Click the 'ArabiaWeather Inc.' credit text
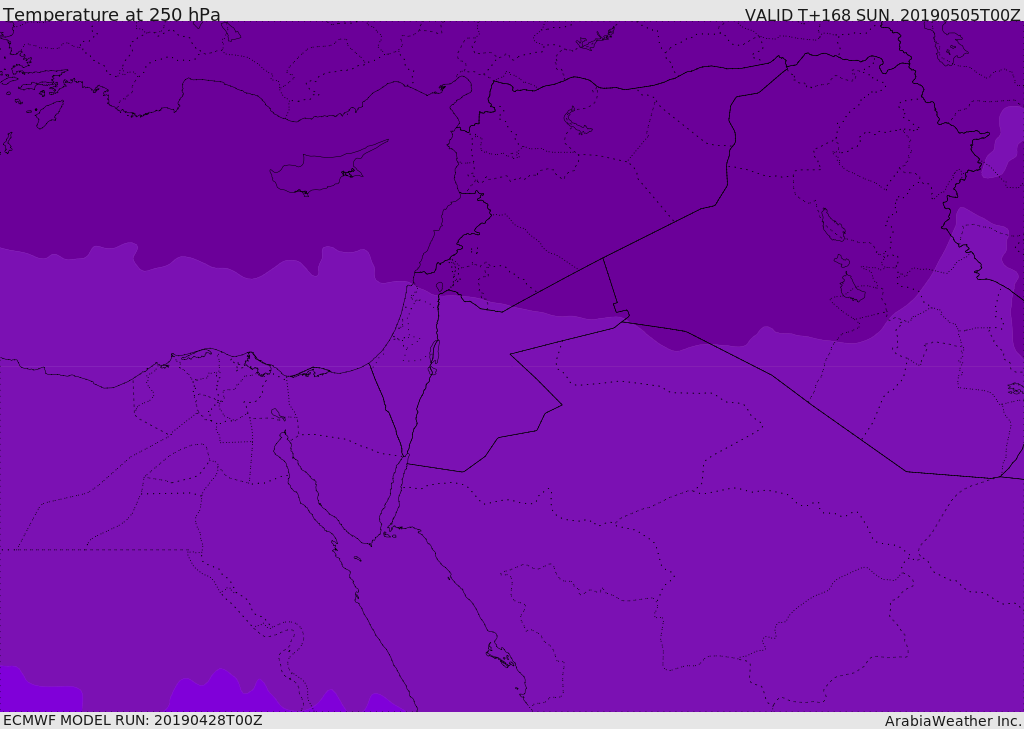The image size is (1024, 729). [954, 721]
